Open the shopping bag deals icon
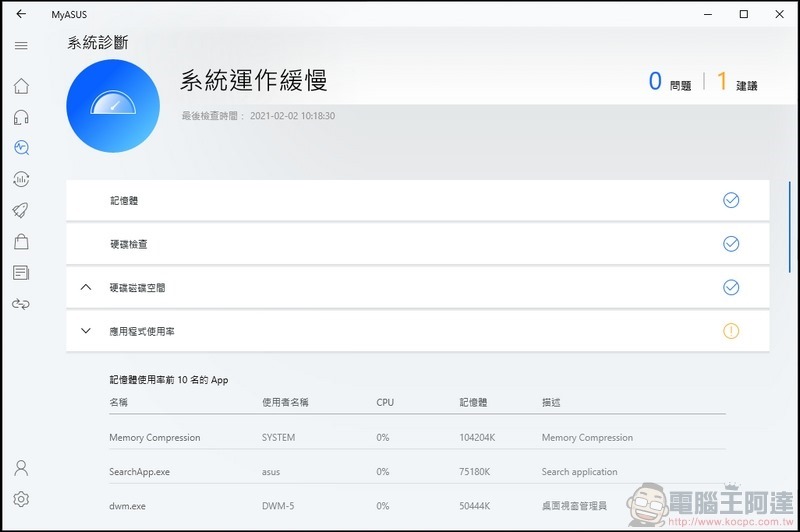The width and height of the screenshot is (800, 532). point(21,241)
